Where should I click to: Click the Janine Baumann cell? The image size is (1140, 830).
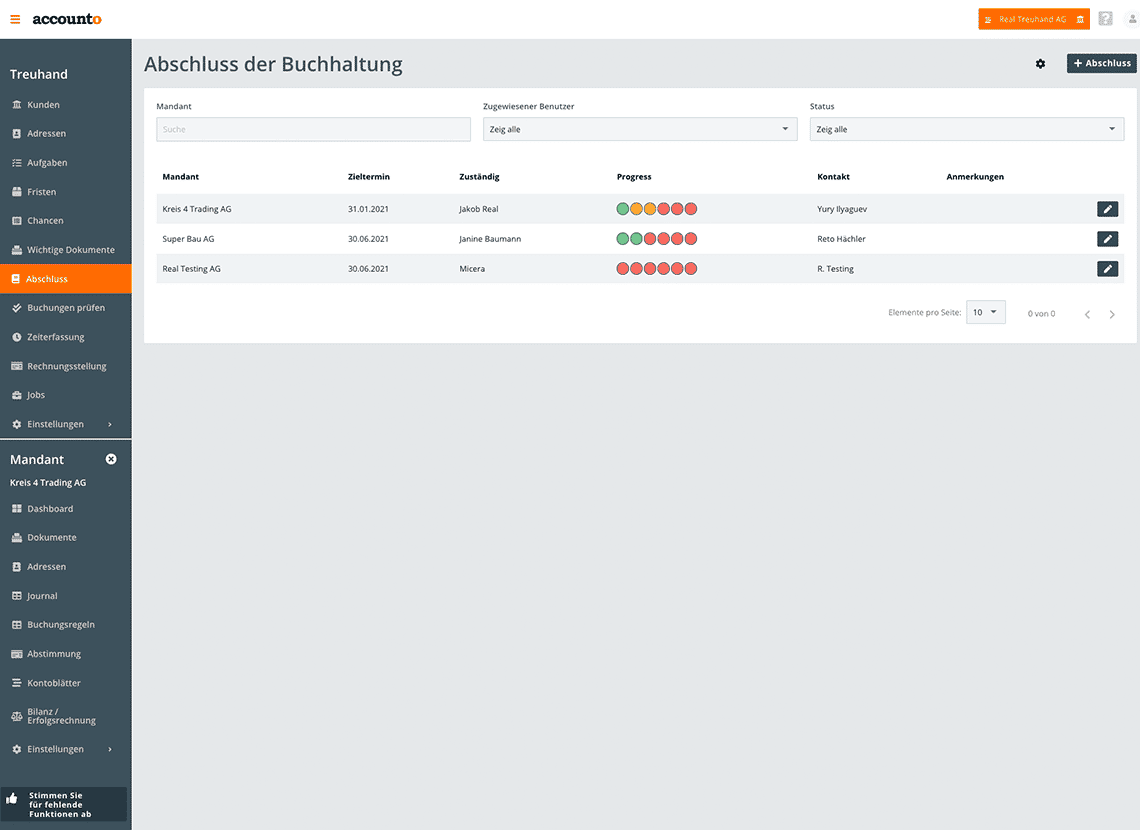490,239
